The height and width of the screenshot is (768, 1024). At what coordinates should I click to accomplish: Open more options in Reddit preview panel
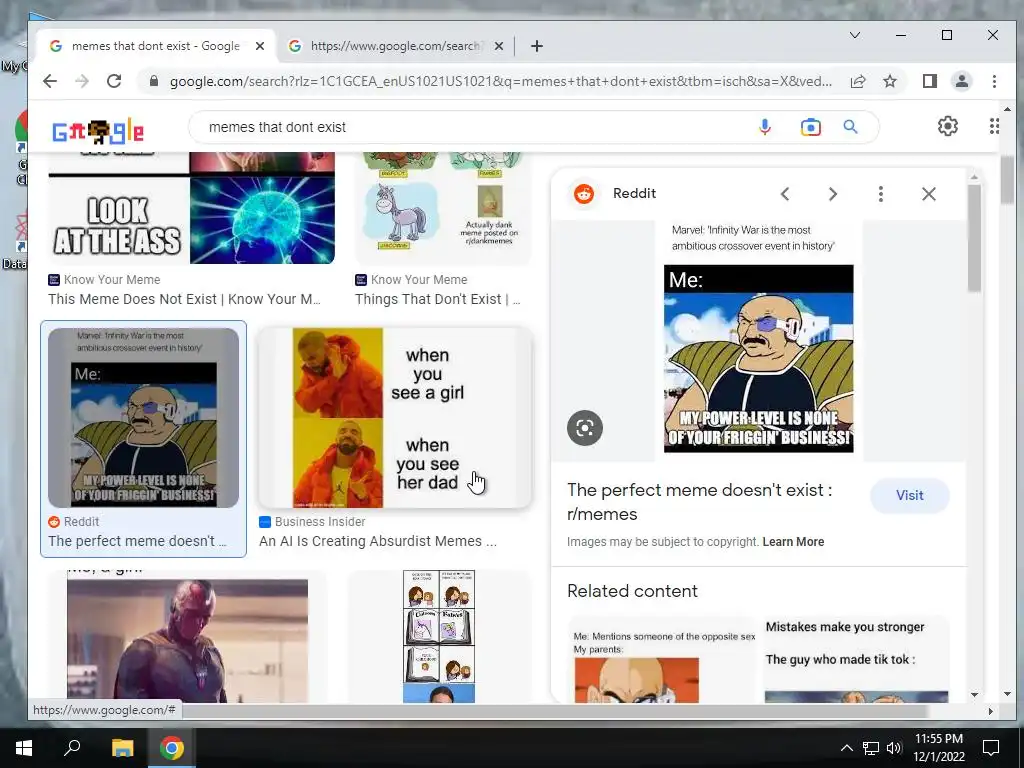click(x=880, y=194)
